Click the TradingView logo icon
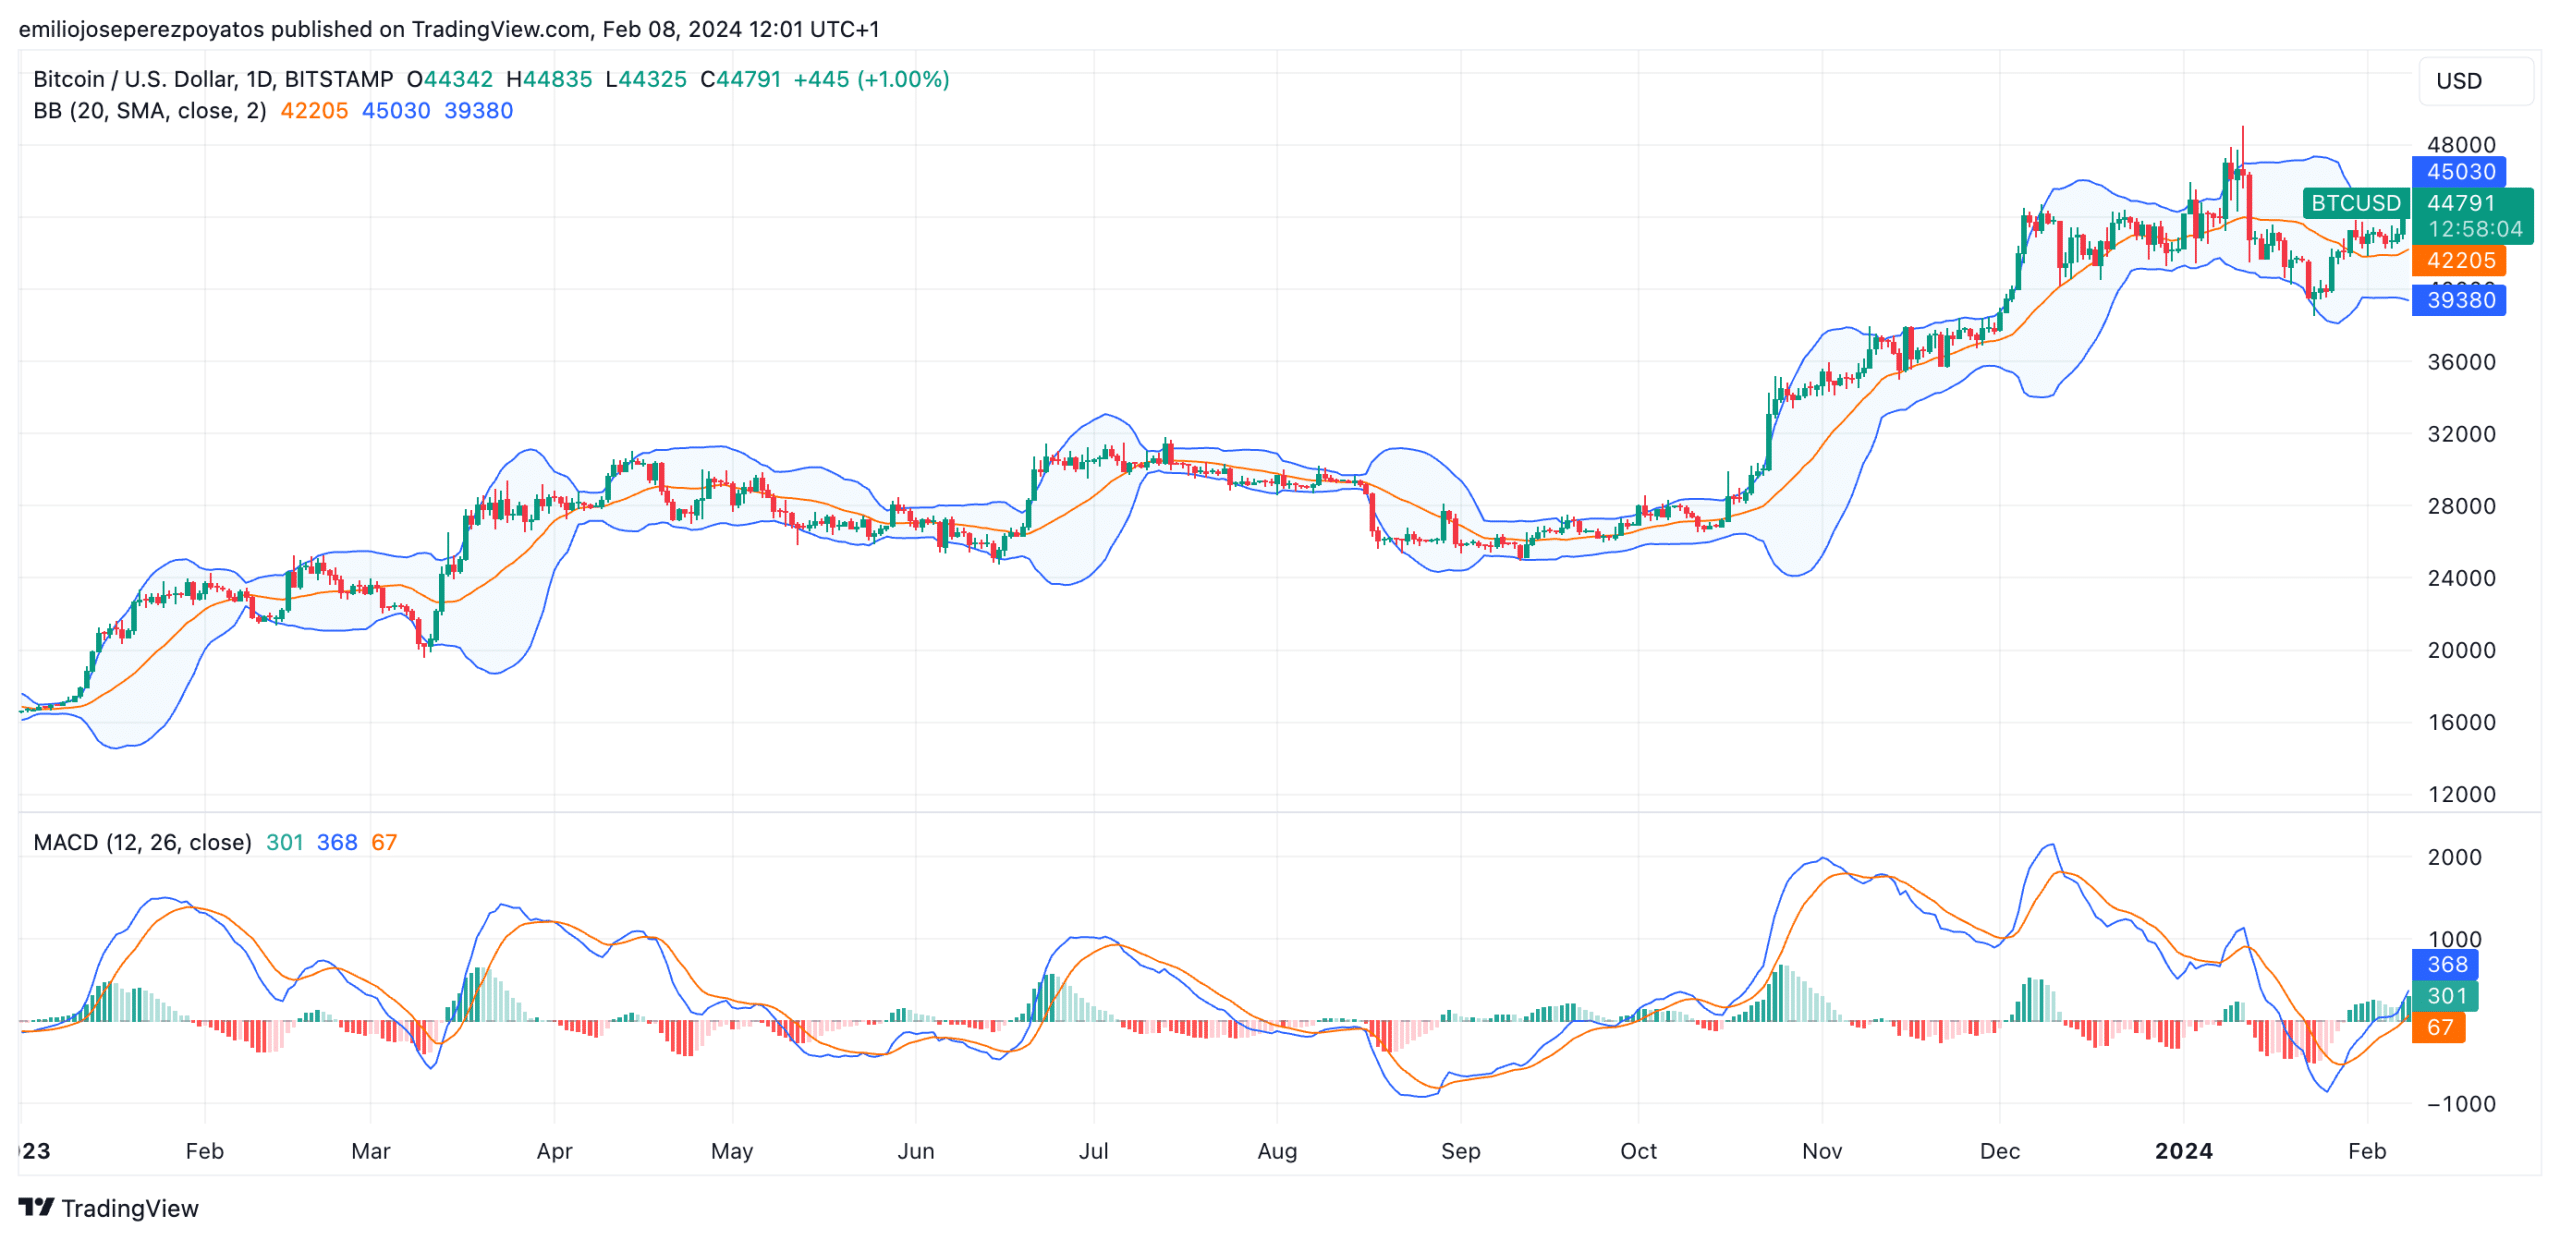 click(36, 1207)
